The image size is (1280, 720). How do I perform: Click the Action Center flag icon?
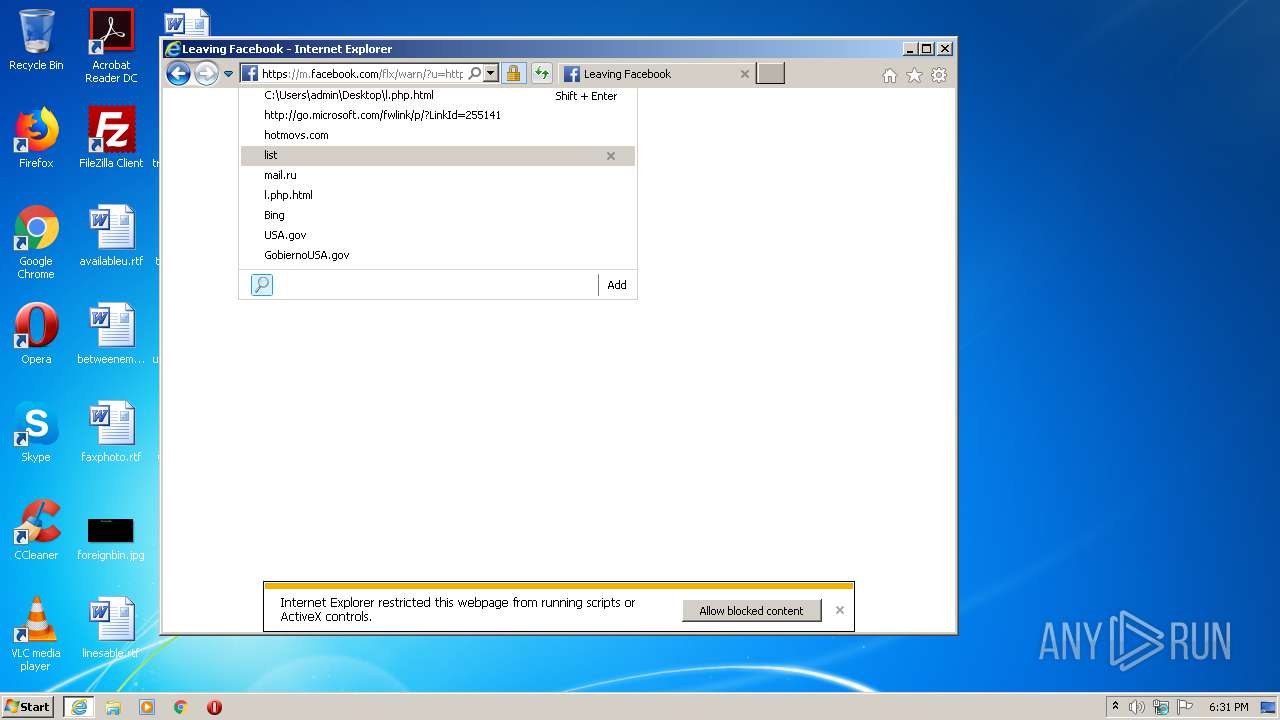1185,707
